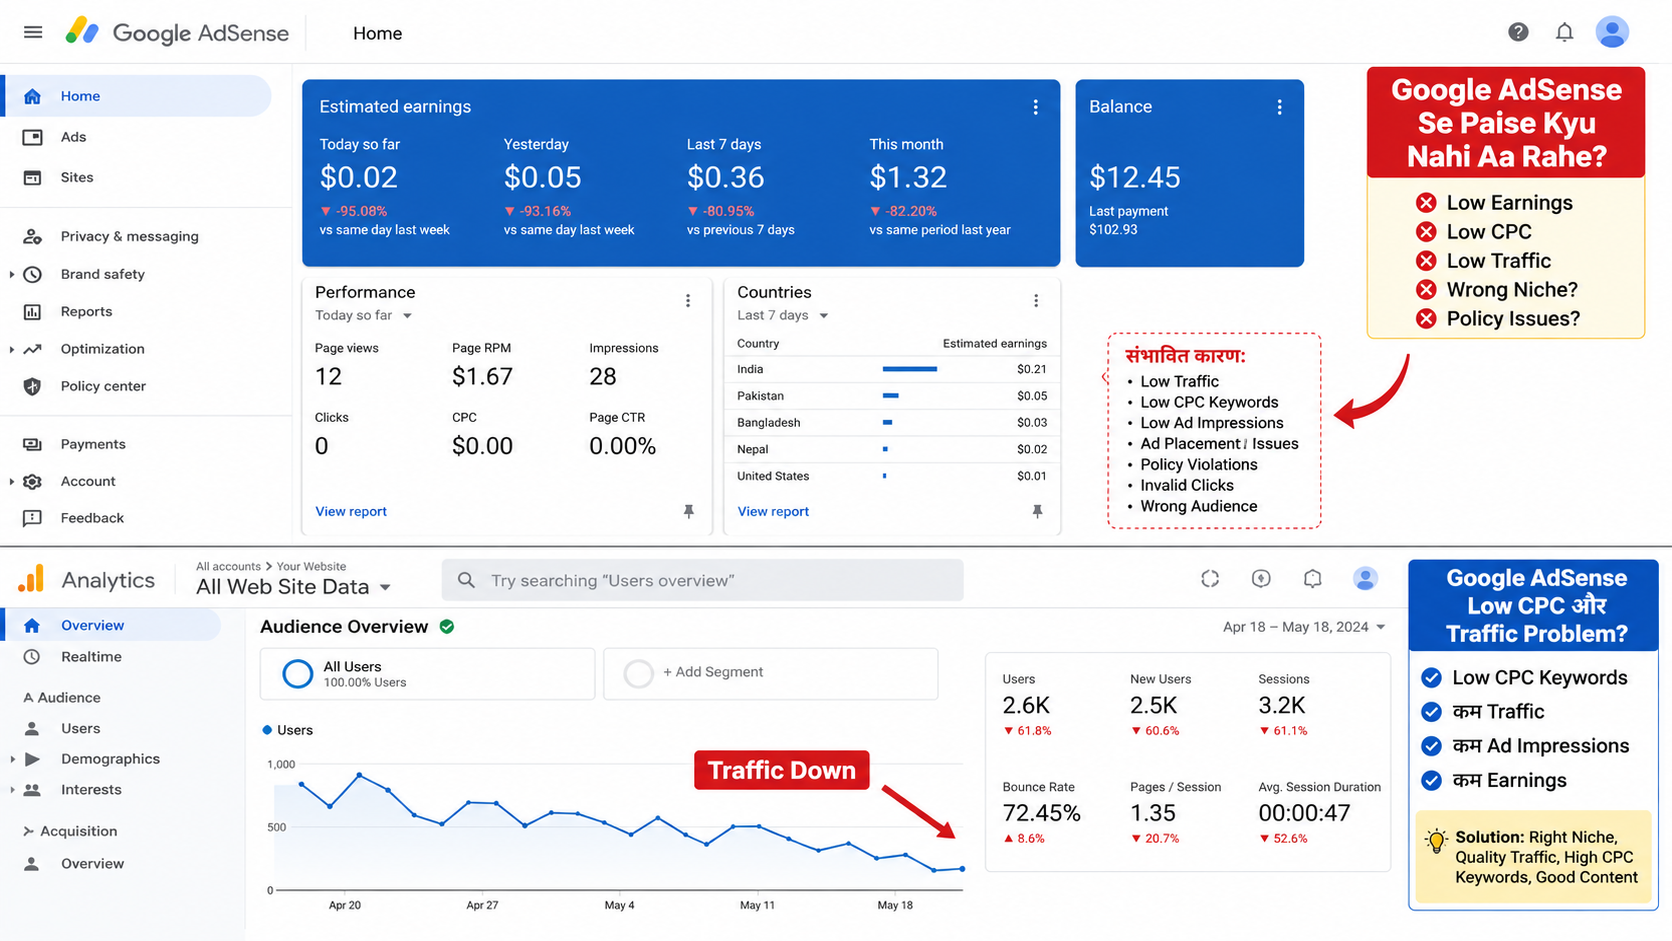Click the Policy center shield icon
Viewport: 1672px width, 941px height.
click(32, 386)
